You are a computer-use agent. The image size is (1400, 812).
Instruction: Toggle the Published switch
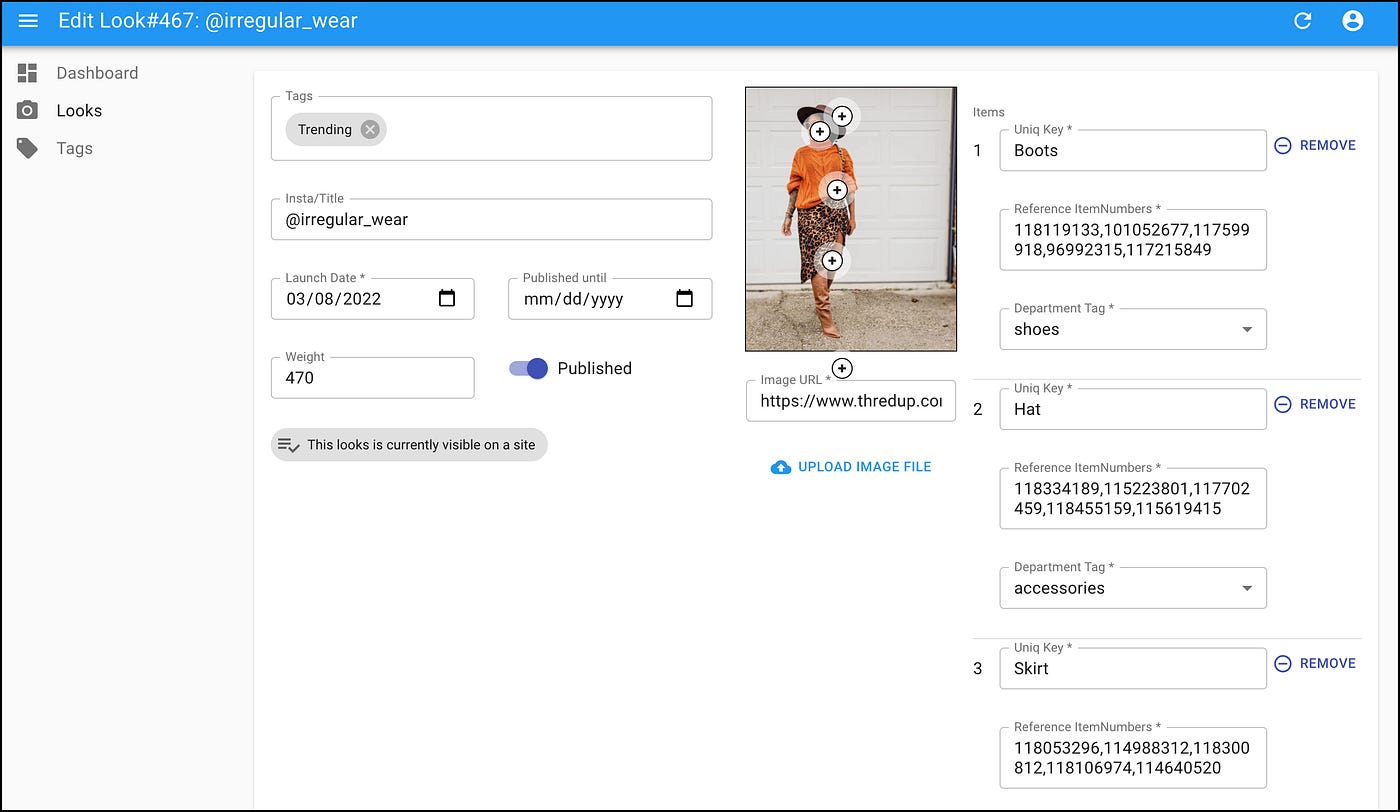tap(529, 368)
